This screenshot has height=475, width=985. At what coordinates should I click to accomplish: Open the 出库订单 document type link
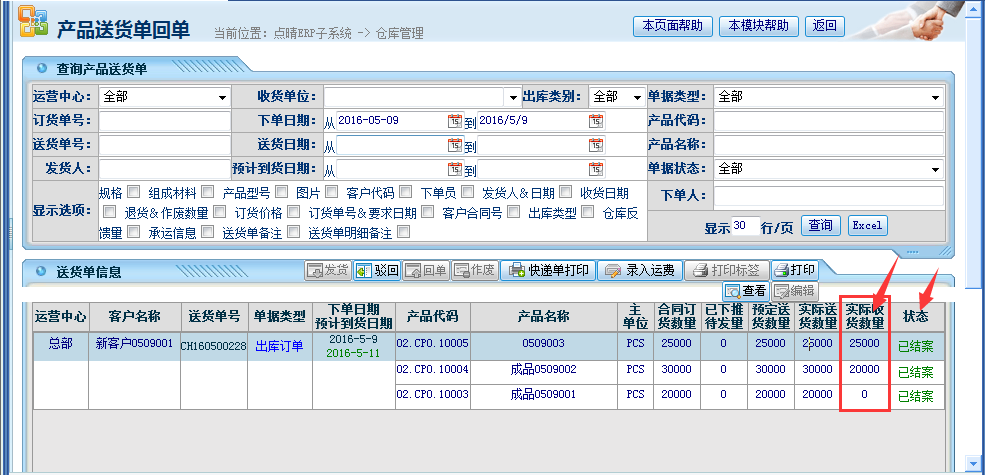coord(279,346)
